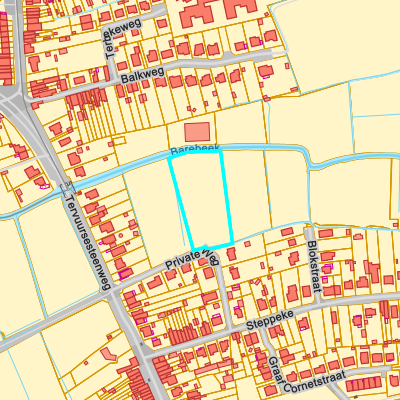Select the large square building above Barebeek

(197, 132)
